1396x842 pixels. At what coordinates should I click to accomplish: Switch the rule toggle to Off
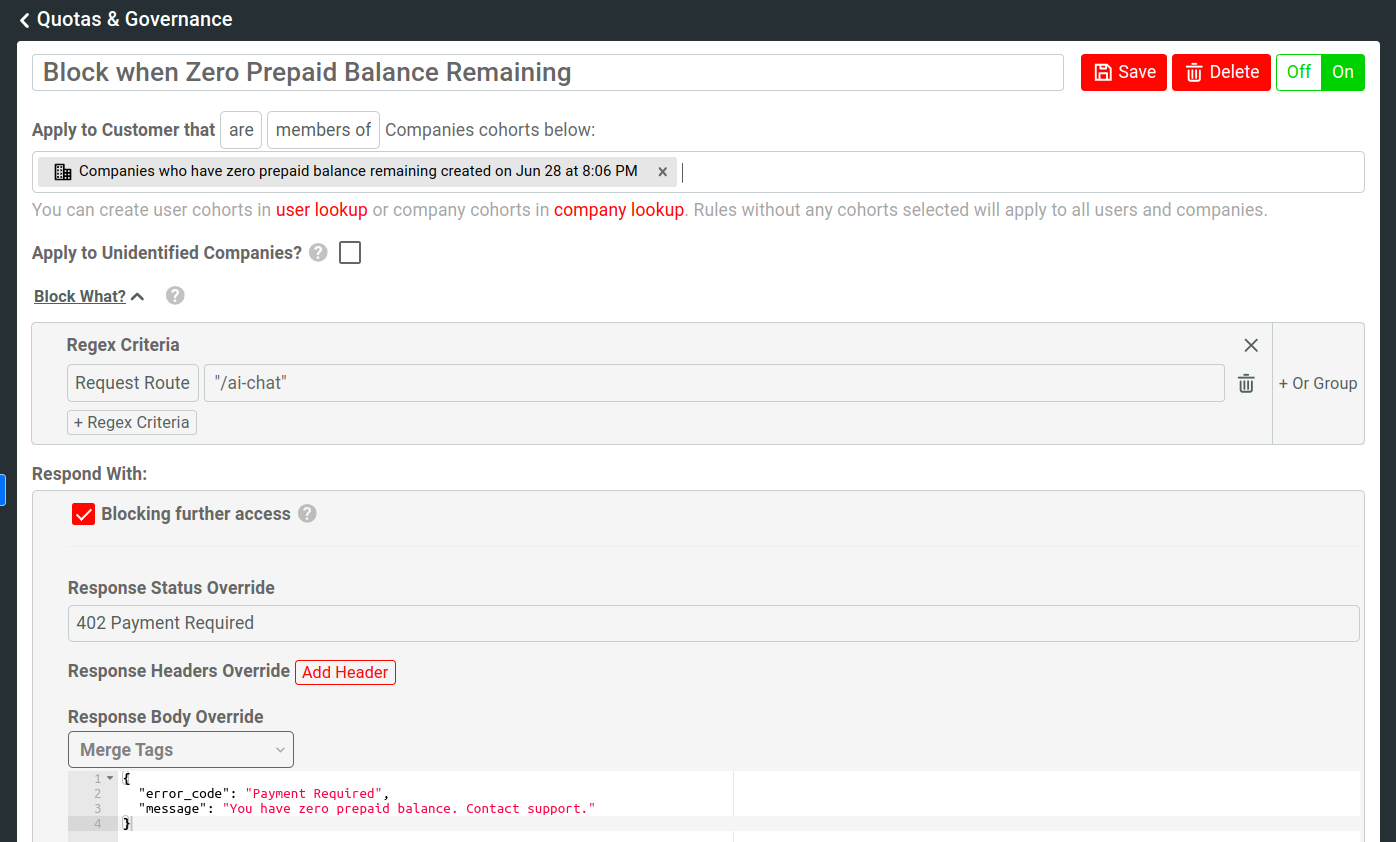click(x=1298, y=72)
